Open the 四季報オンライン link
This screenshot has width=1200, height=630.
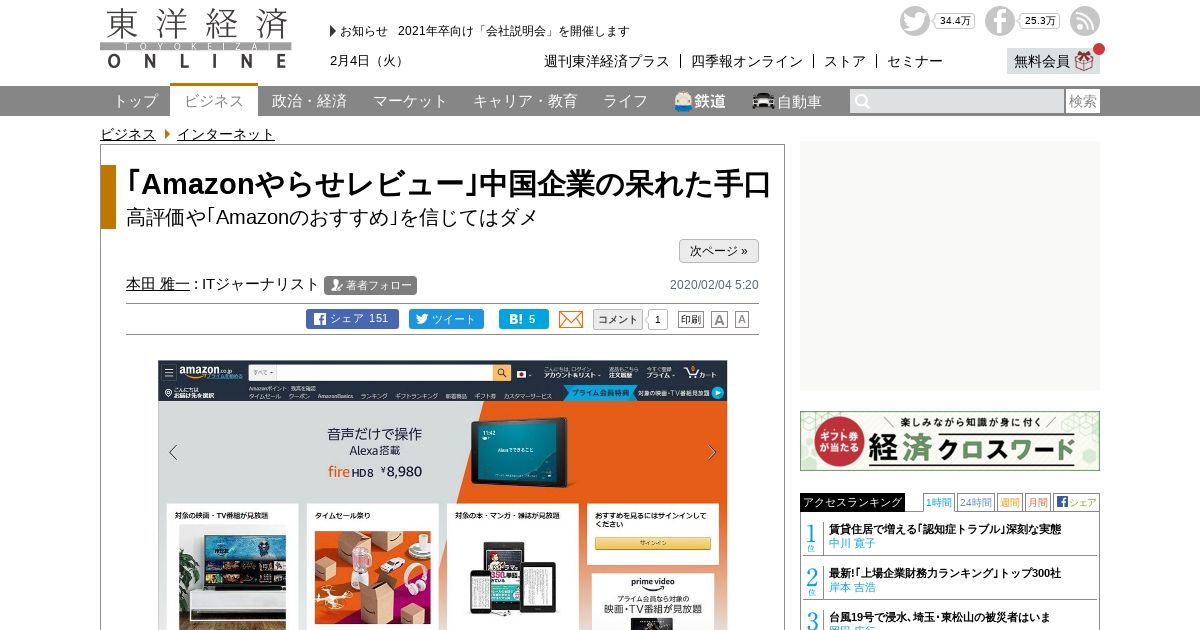[x=747, y=61]
